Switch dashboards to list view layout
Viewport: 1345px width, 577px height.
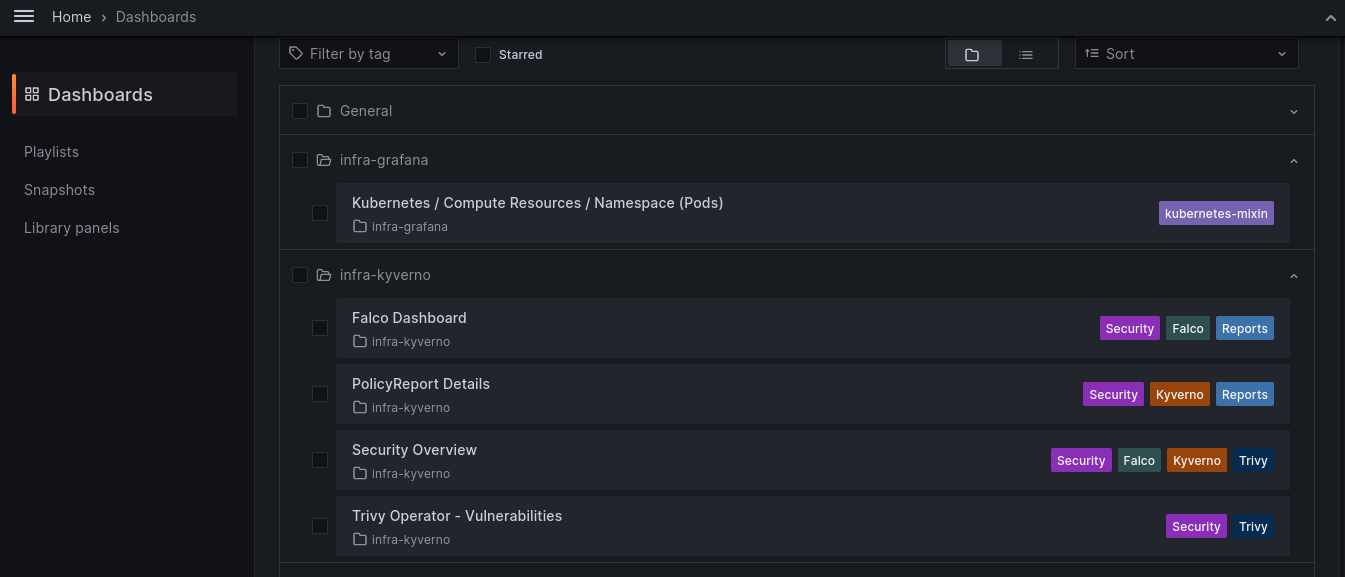coord(1025,54)
